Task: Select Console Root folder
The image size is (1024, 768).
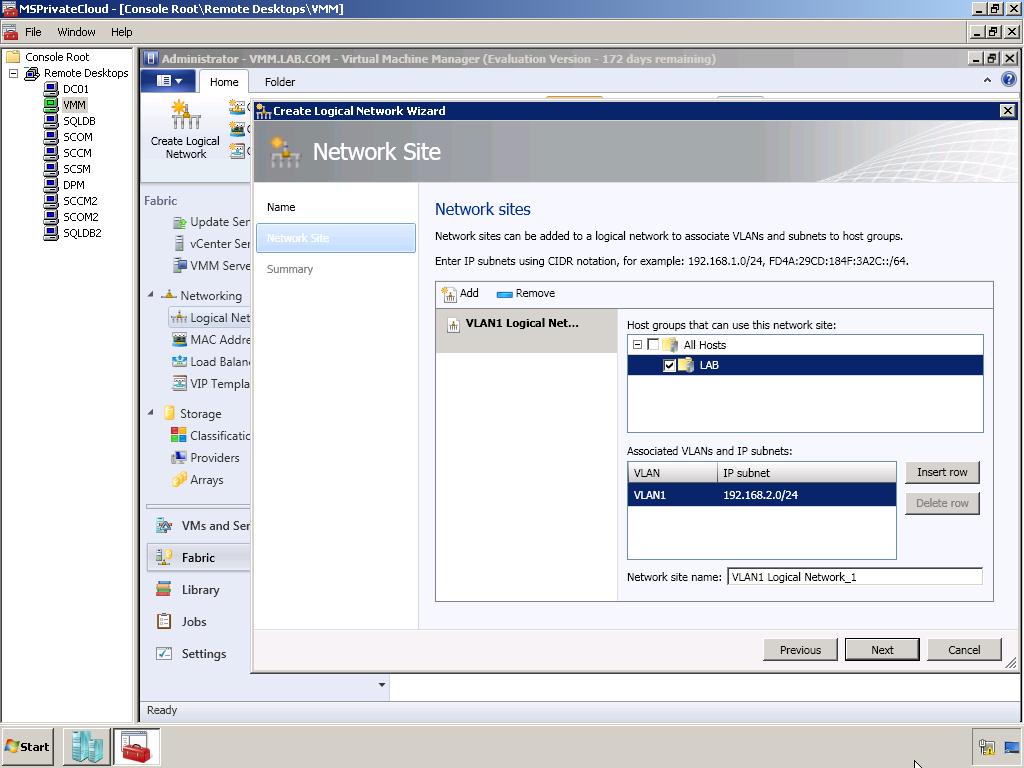Action: point(56,57)
